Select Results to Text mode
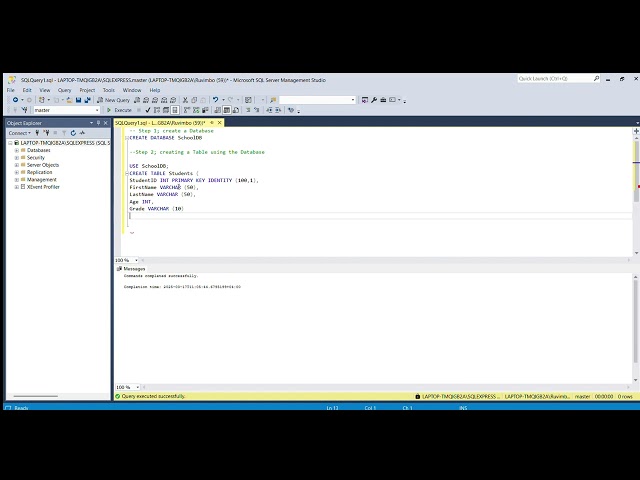640x480 pixels. click(x=218, y=110)
